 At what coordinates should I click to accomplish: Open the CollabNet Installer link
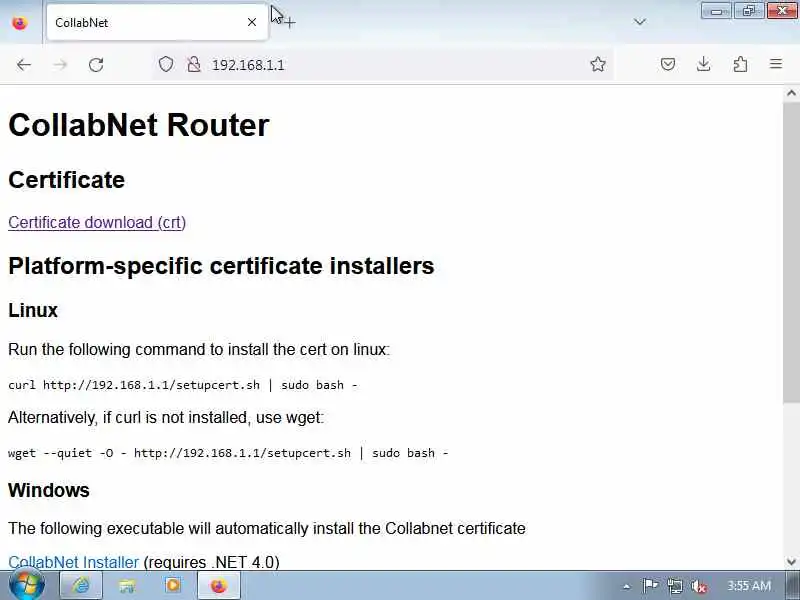pyautogui.click(x=73, y=562)
